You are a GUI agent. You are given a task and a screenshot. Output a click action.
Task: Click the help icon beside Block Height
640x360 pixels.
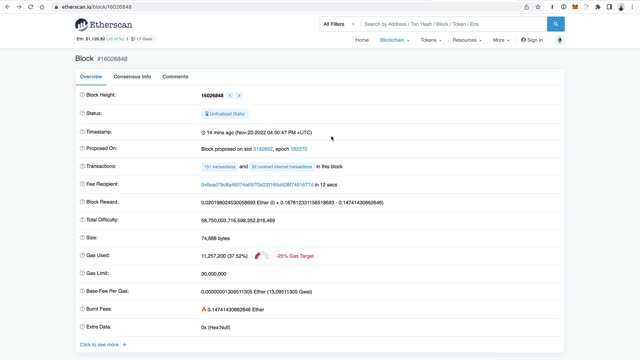tap(82, 95)
